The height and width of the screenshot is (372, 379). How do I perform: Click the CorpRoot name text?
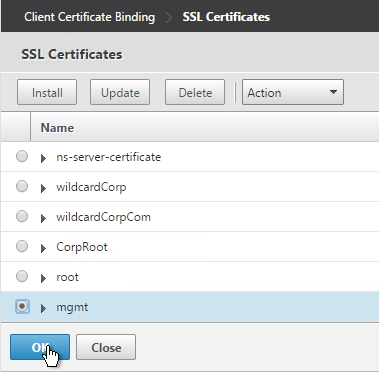82,247
